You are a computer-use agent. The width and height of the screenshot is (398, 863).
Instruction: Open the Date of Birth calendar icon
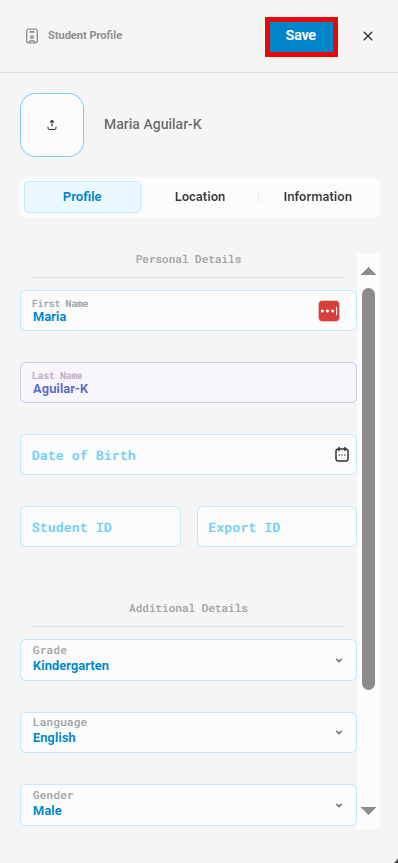click(342, 455)
